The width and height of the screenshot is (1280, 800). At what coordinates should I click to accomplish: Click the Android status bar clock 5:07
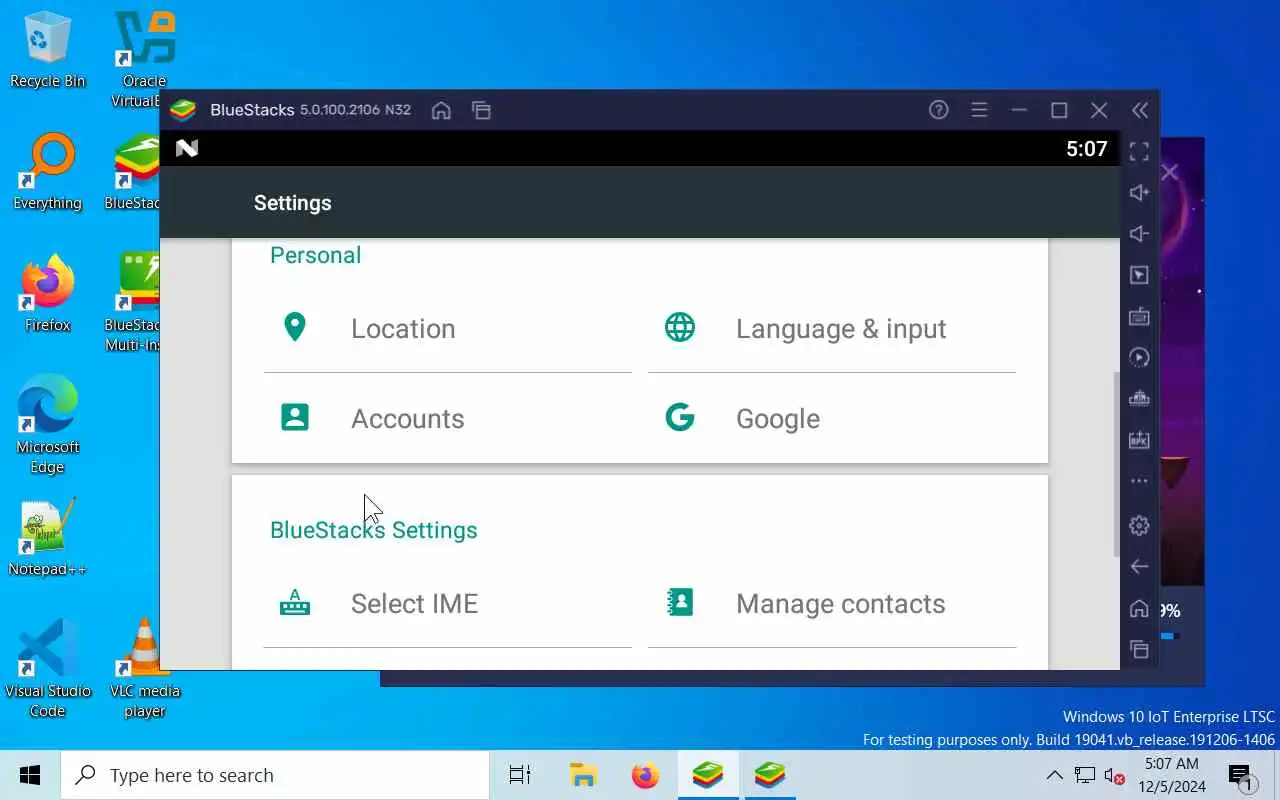[1086, 149]
